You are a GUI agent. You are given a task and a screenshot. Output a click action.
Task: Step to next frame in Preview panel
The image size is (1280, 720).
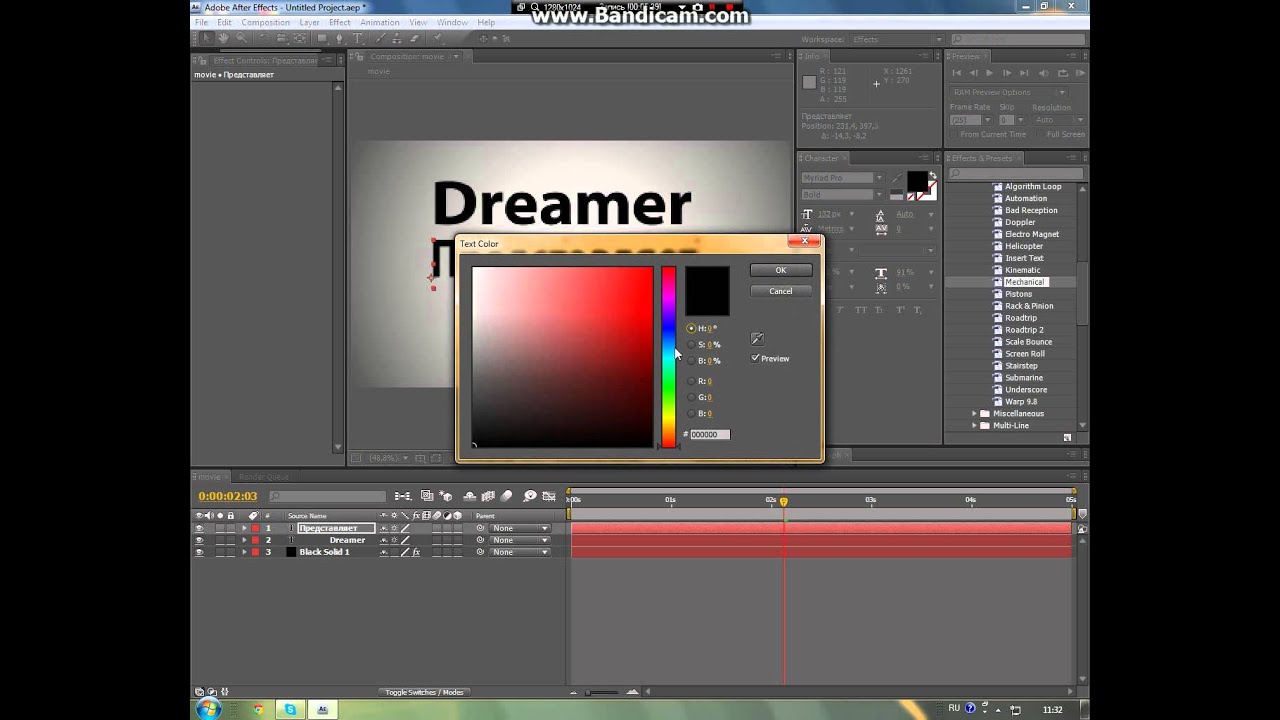pyautogui.click(x=1007, y=73)
